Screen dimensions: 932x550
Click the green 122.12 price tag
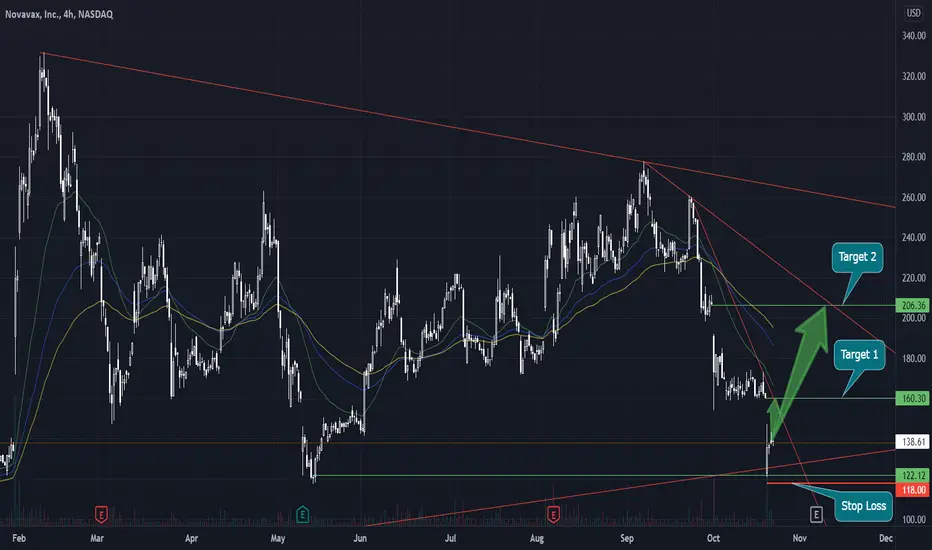912,475
